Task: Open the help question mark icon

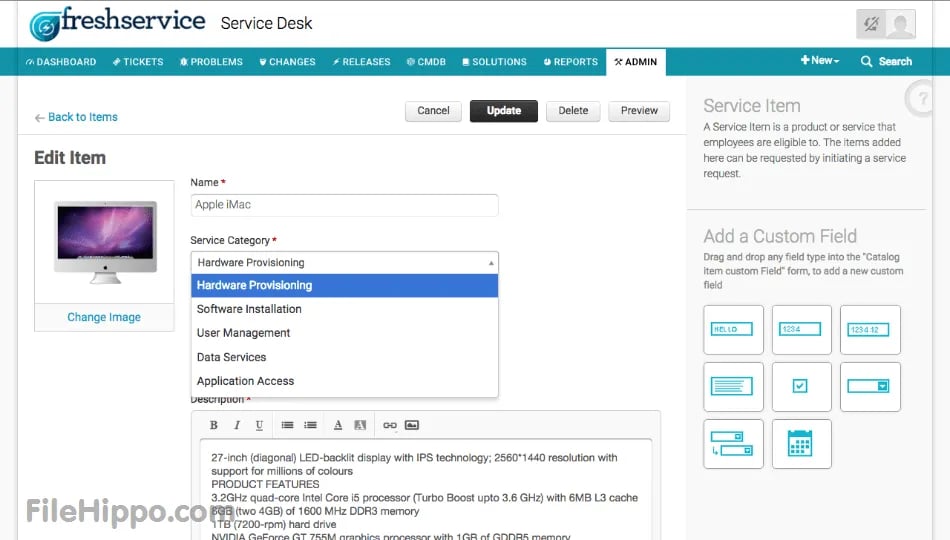Action: (922, 98)
